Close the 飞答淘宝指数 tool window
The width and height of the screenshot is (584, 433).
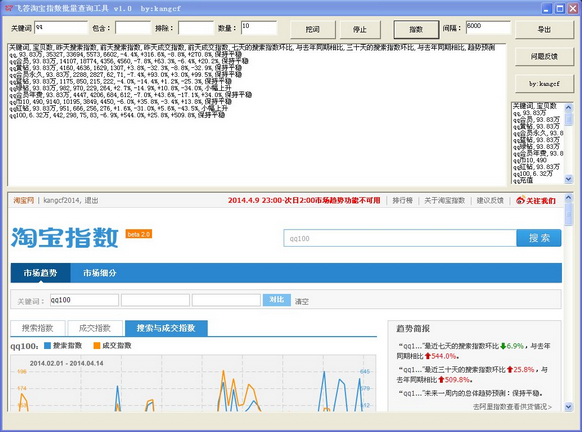[x=573, y=9]
